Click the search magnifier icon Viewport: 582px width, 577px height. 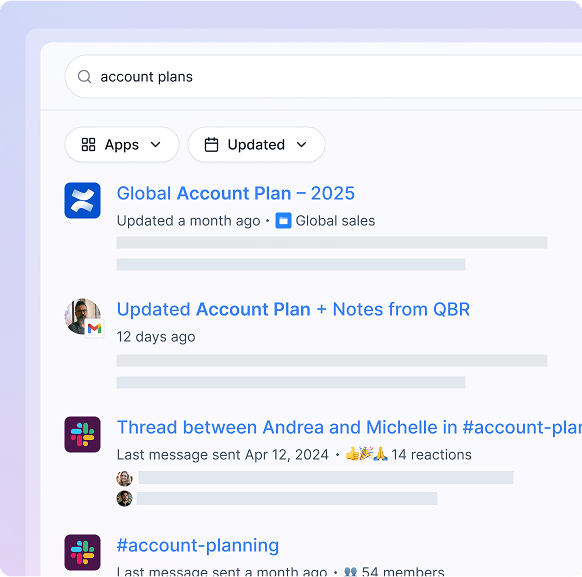84,77
